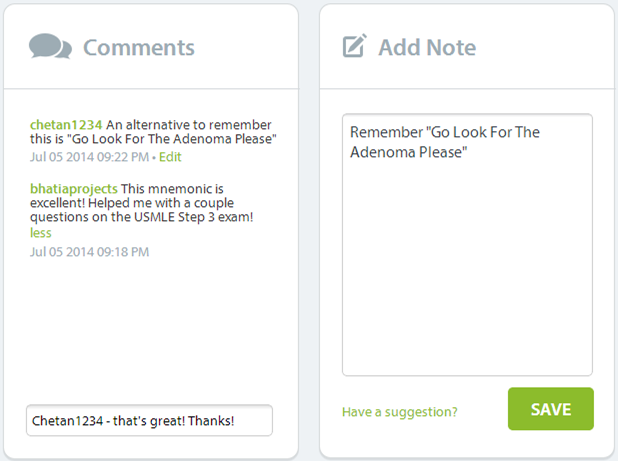Open bhatiaprojects' user profile link
This screenshot has height=461, width=618.
[x=74, y=189]
